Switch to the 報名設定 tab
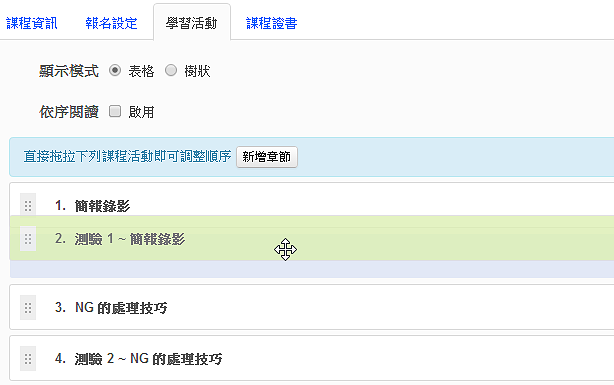Image resolution: width=614 pixels, height=385 pixels. click(111, 23)
